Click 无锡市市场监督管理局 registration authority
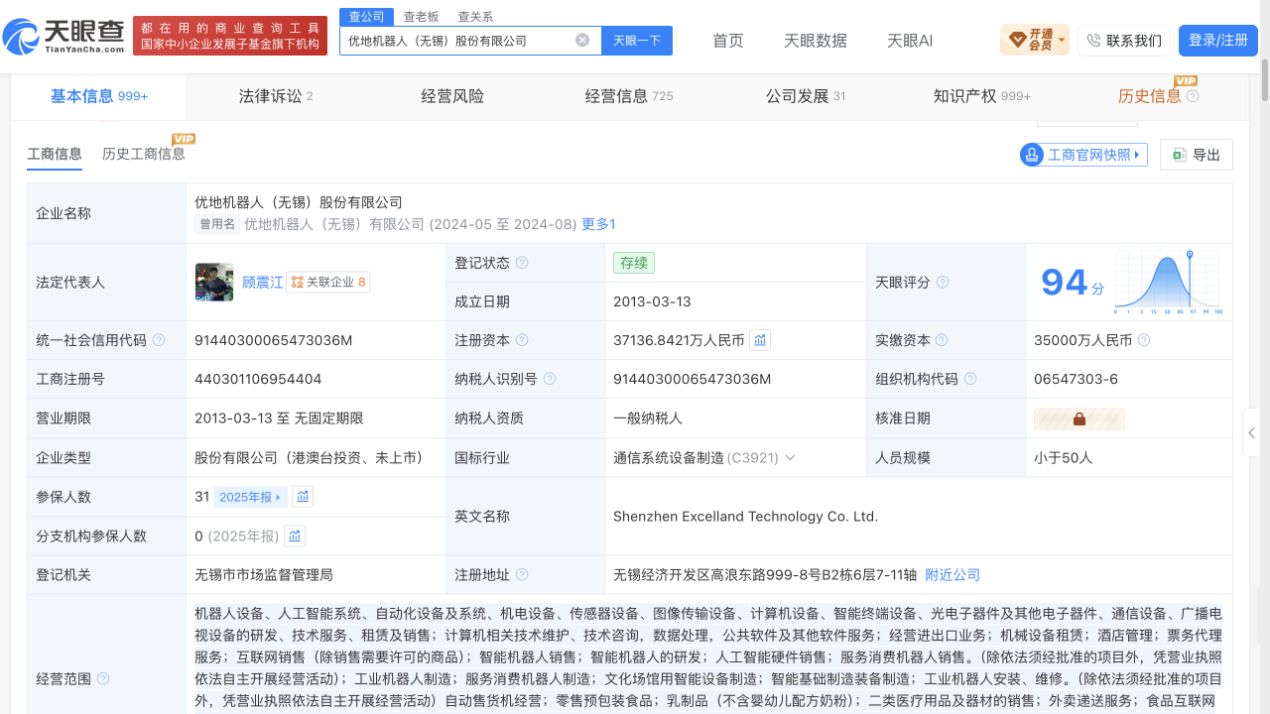1270x714 pixels. click(264, 575)
